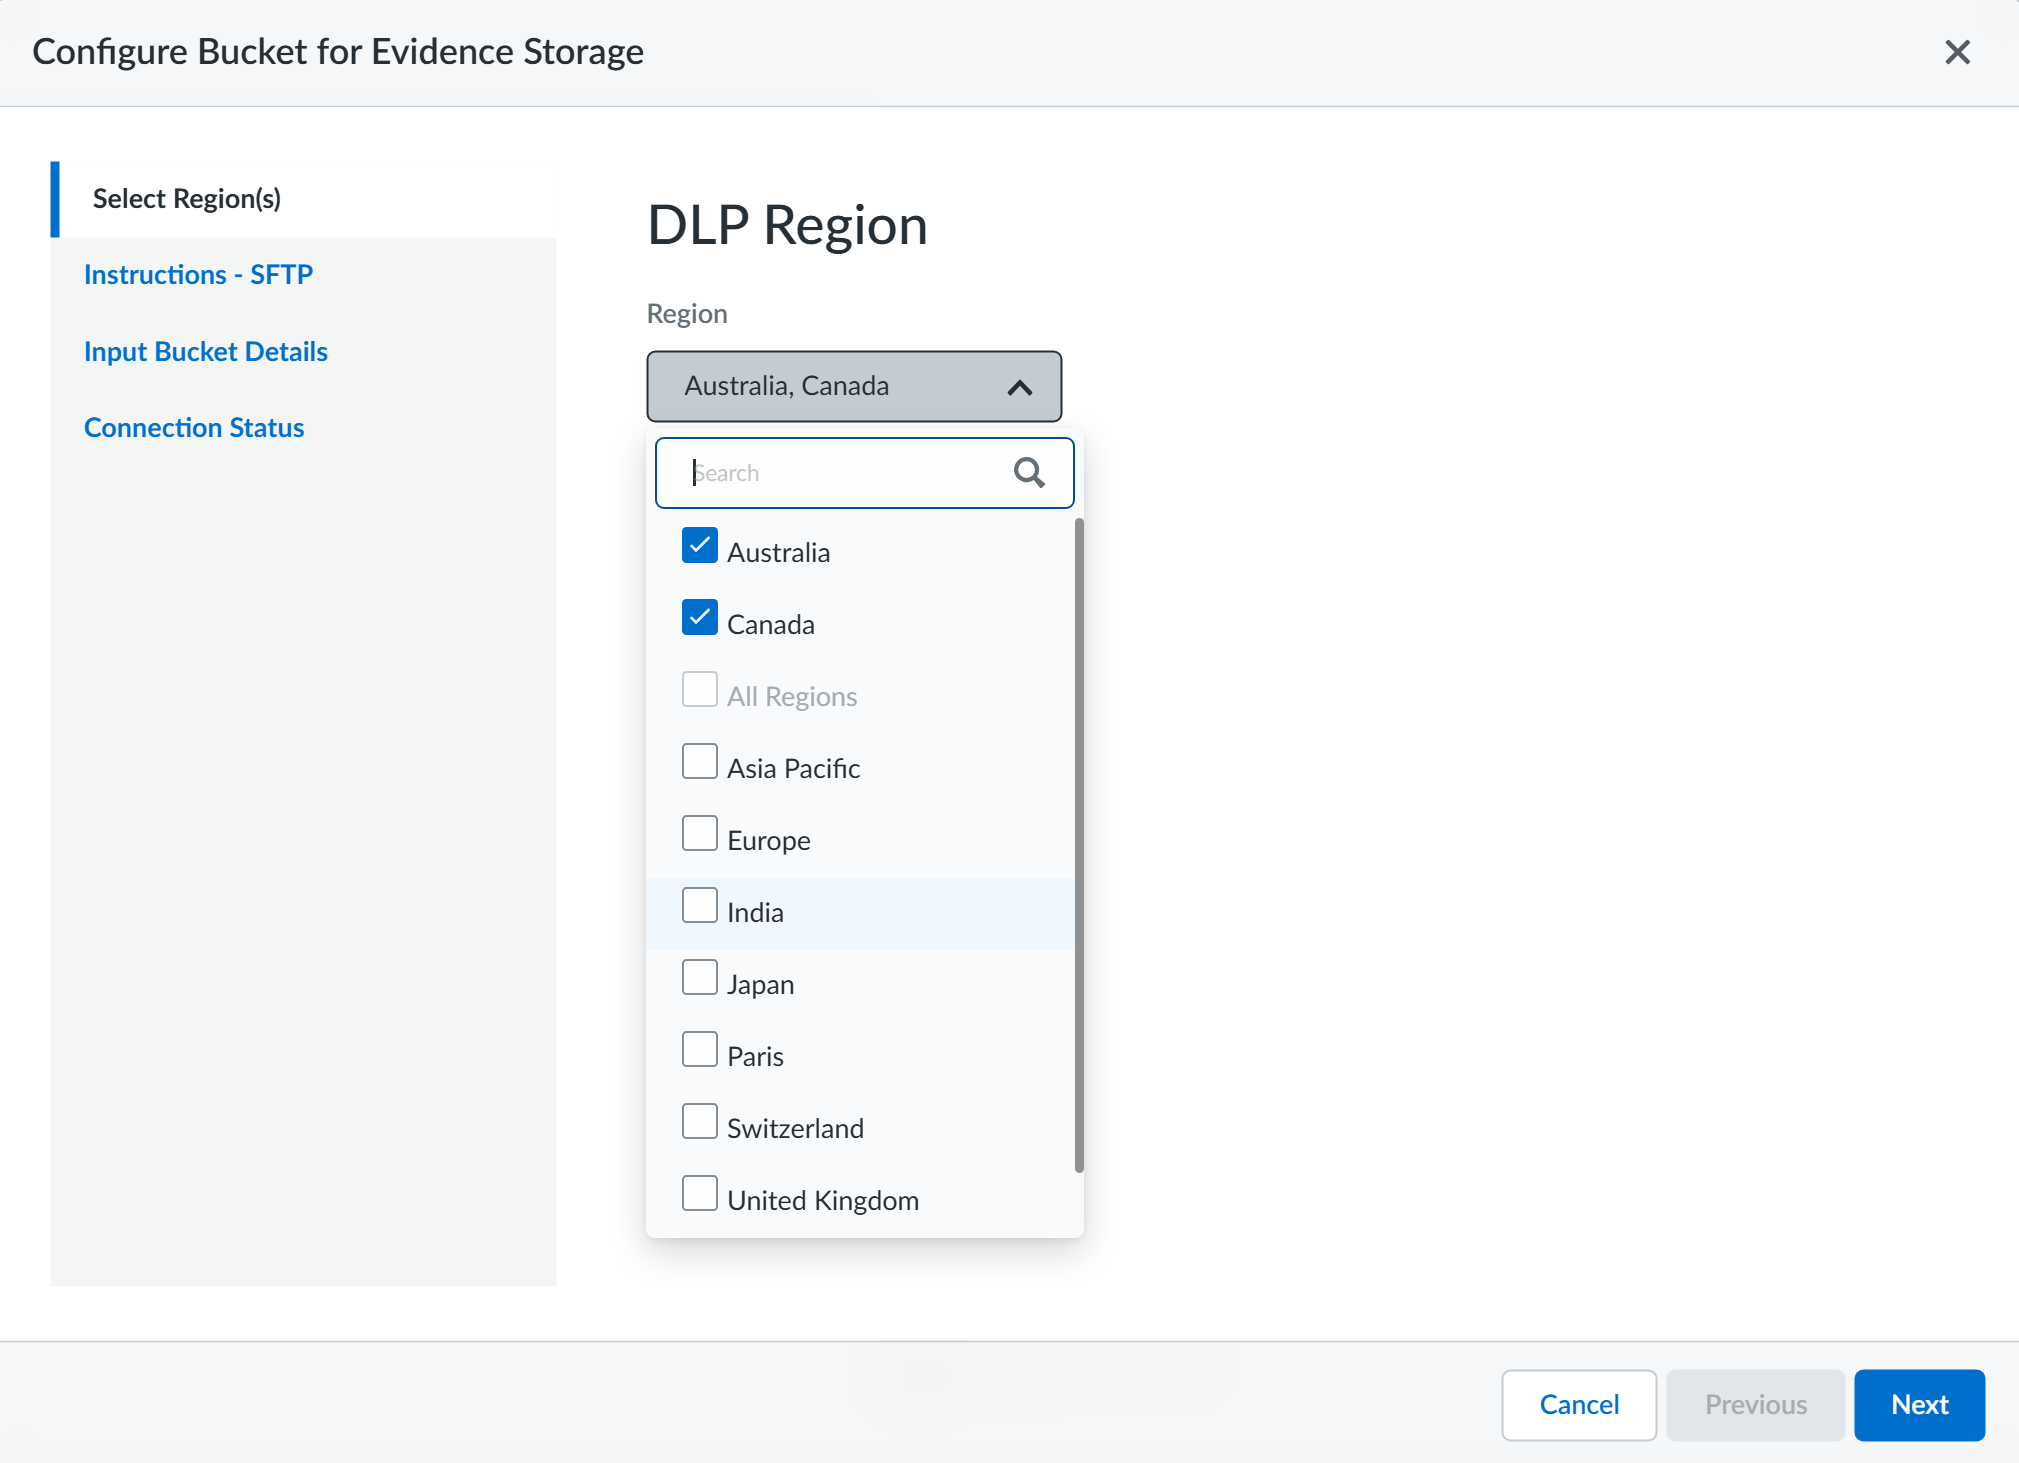
Task: Enable the Europe region checkbox
Action: 700,834
